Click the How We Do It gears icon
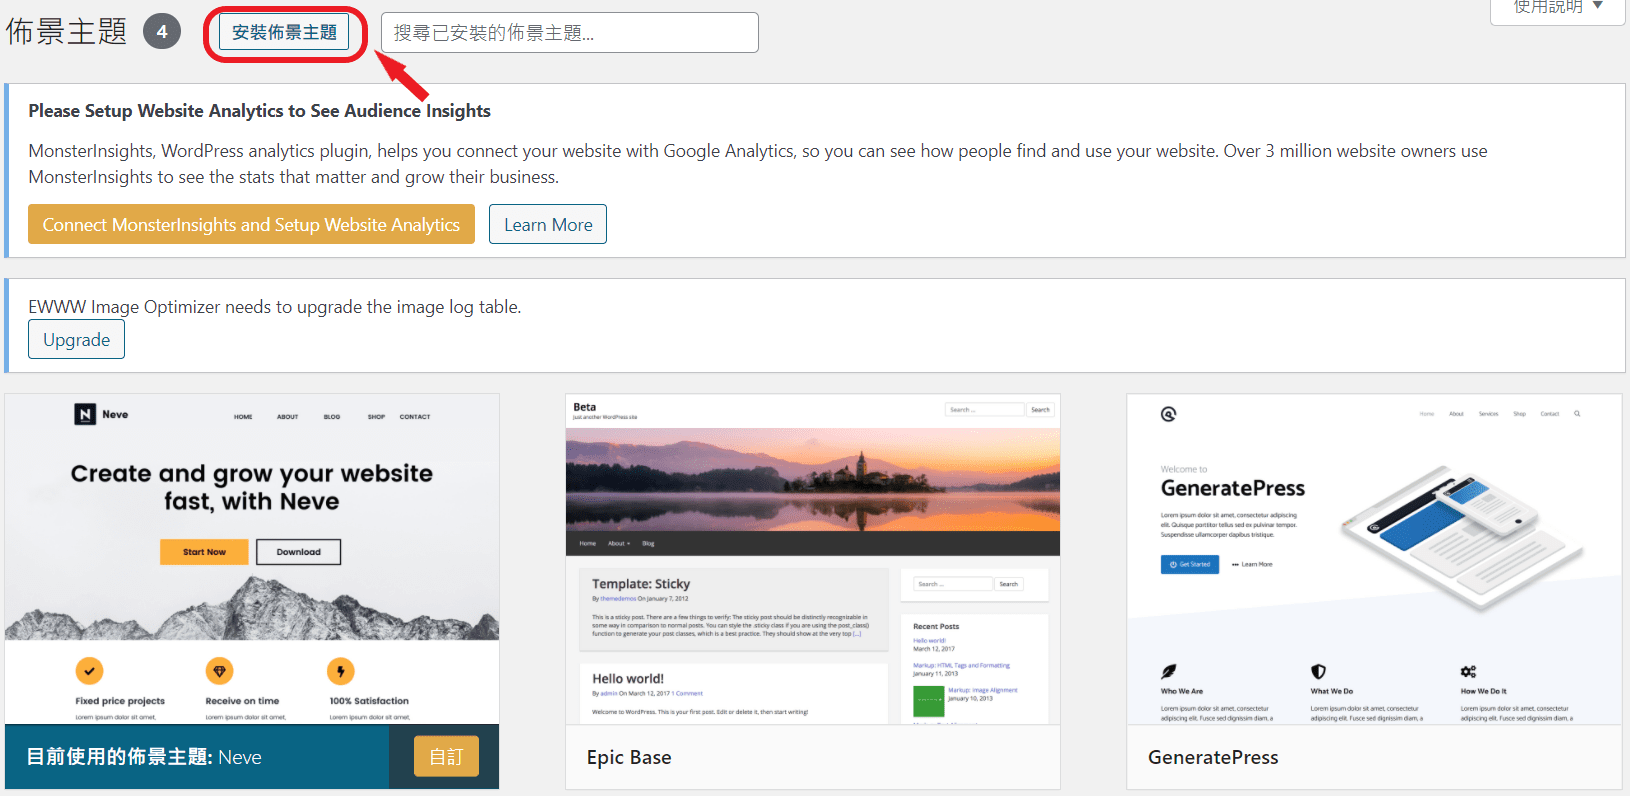This screenshot has width=1630, height=796. [1468, 671]
